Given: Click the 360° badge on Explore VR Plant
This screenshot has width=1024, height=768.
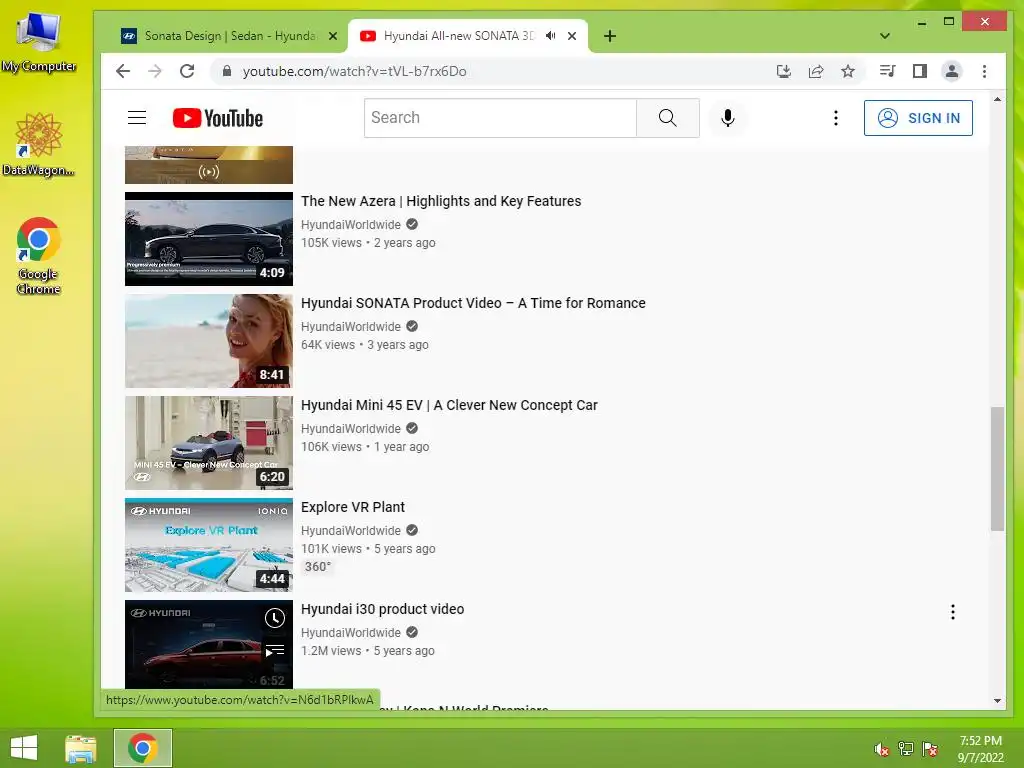Looking at the screenshot, I should [x=318, y=567].
